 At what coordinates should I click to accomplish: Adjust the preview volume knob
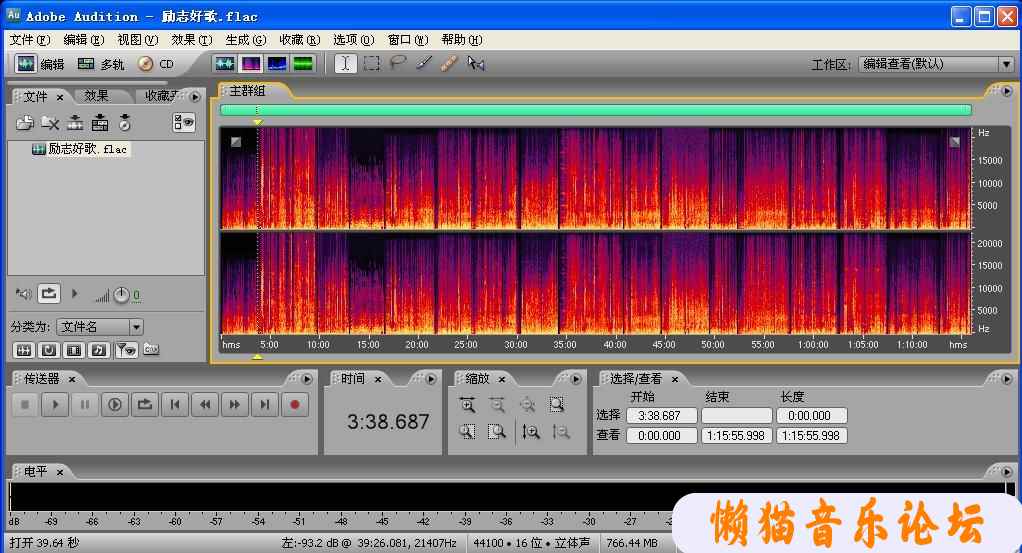click(121, 295)
